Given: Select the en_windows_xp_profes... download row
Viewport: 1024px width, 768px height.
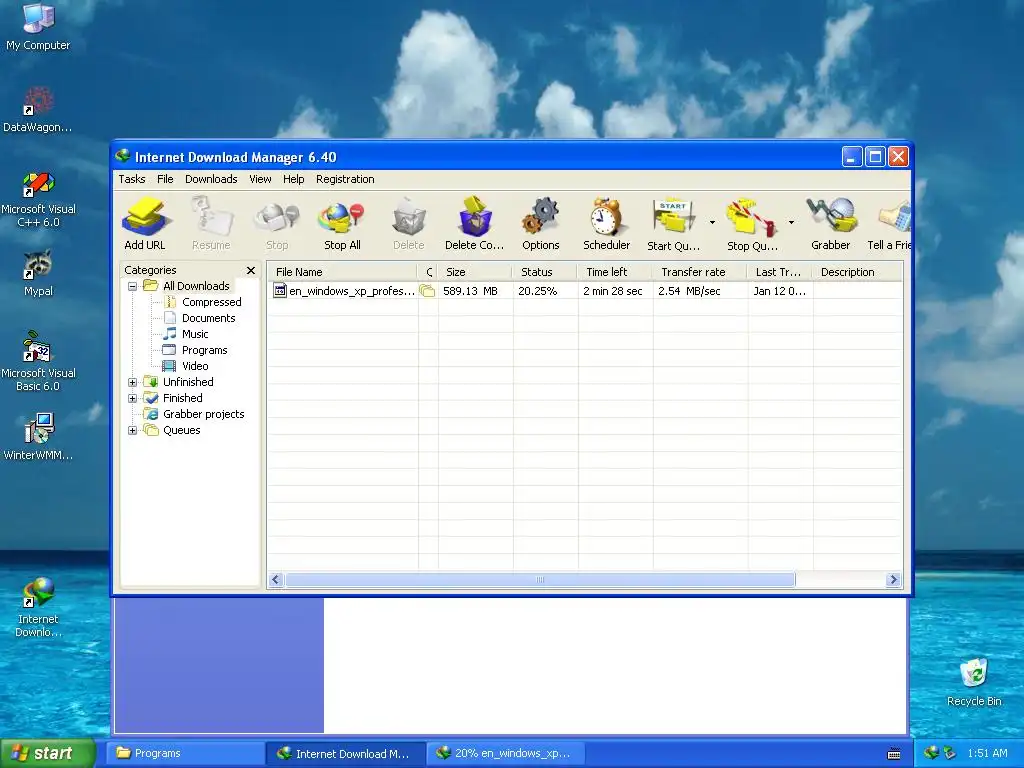Looking at the screenshot, I should pos(584,291).
